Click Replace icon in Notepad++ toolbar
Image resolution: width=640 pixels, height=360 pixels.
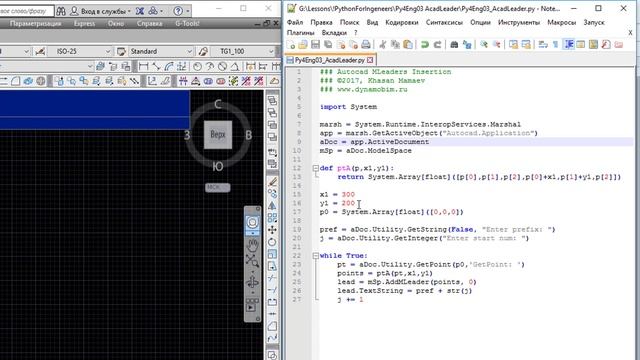click(467, 44)
